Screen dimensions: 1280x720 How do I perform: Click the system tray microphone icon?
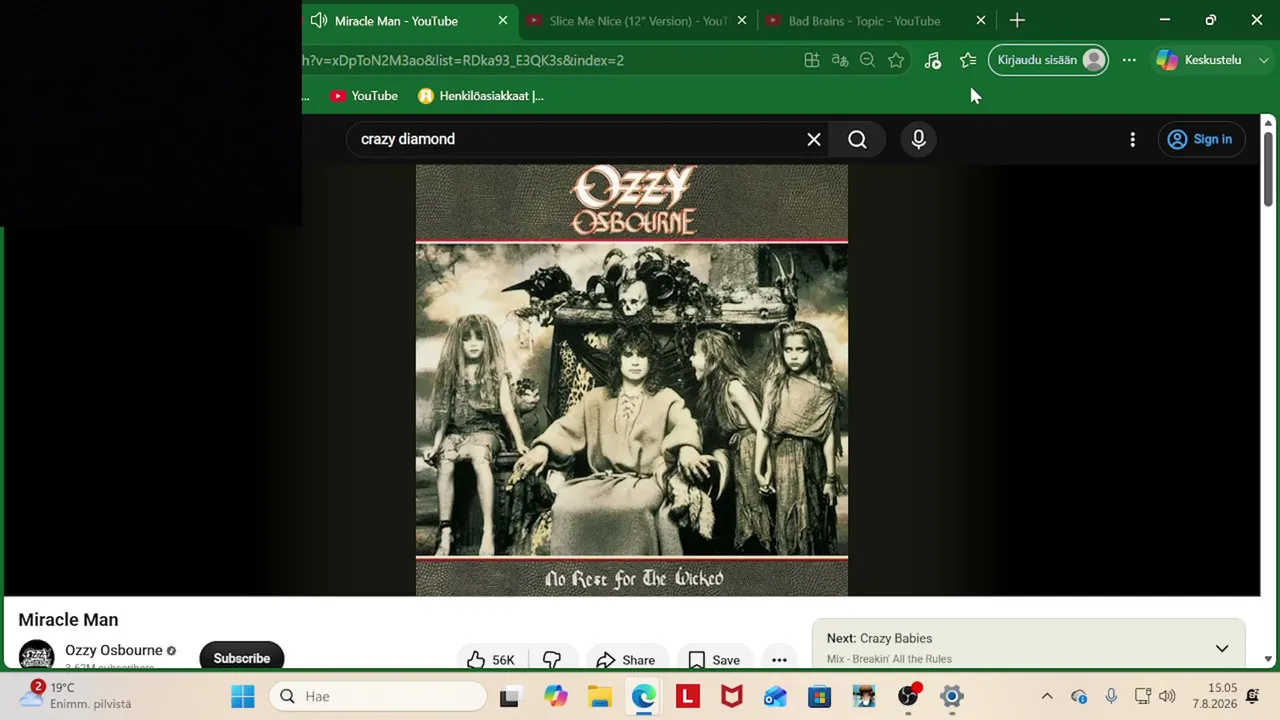click(x=1111, y=696)
